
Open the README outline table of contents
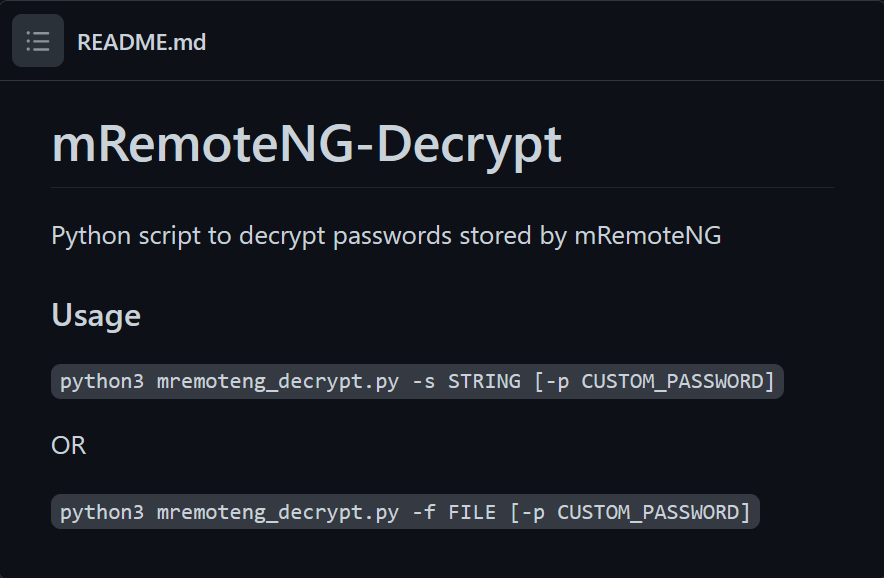point(38,41)
